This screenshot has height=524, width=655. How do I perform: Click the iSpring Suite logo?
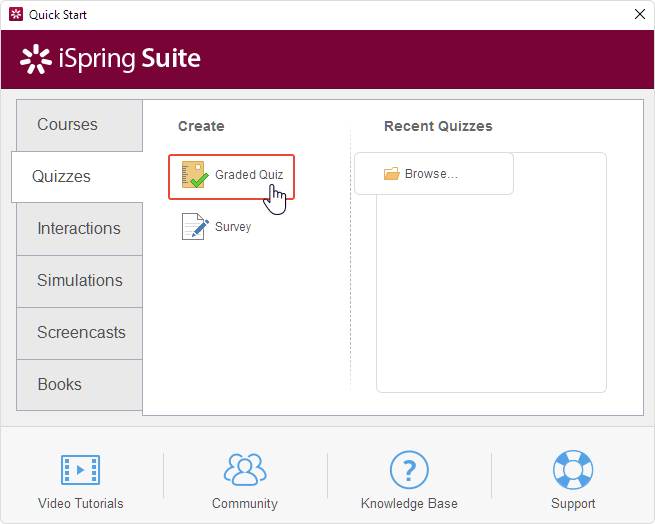[110, 59]
